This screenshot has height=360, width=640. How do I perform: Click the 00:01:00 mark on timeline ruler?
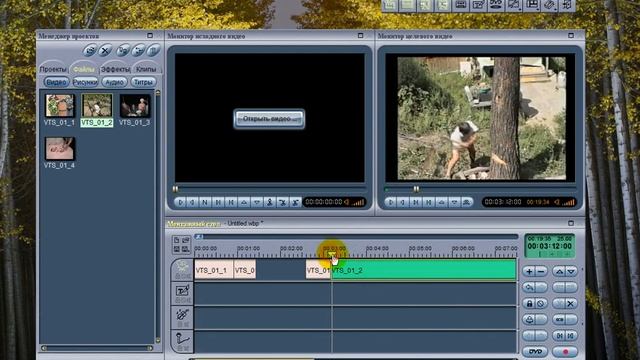click(x=248, y=248)
